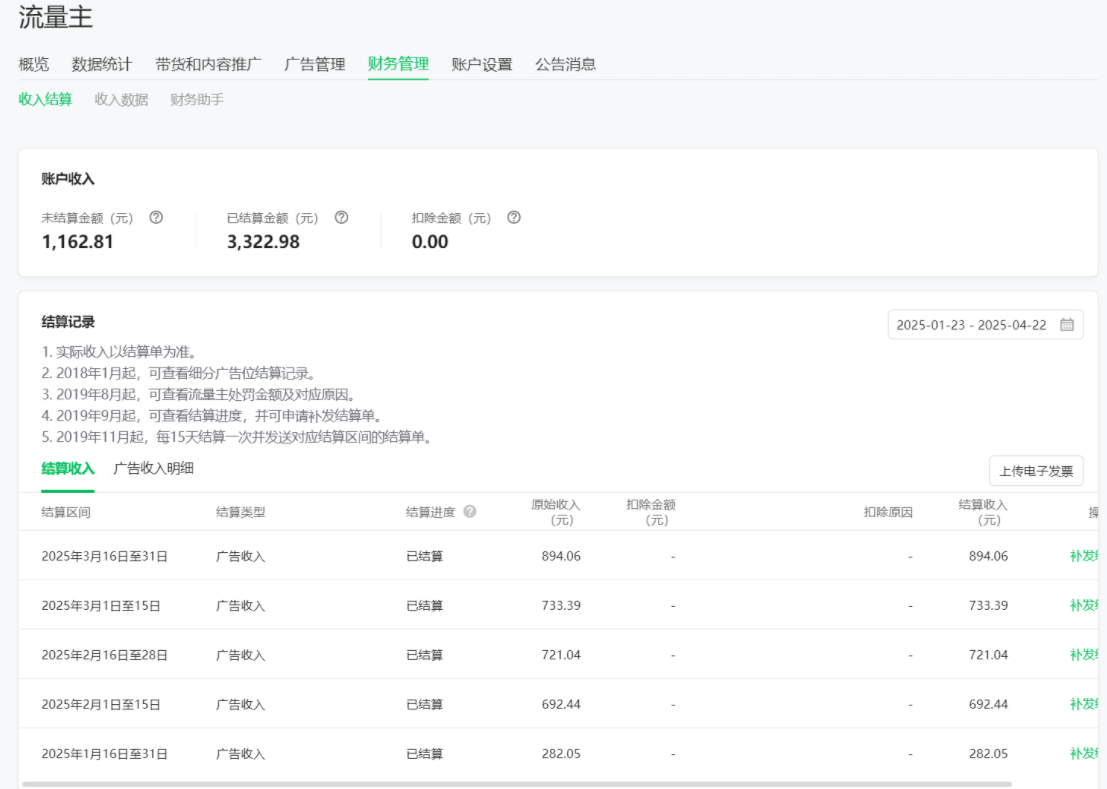Click original income 282.05 cell
The height and width of the screenshot is (789, 1107).
point(561,754)
